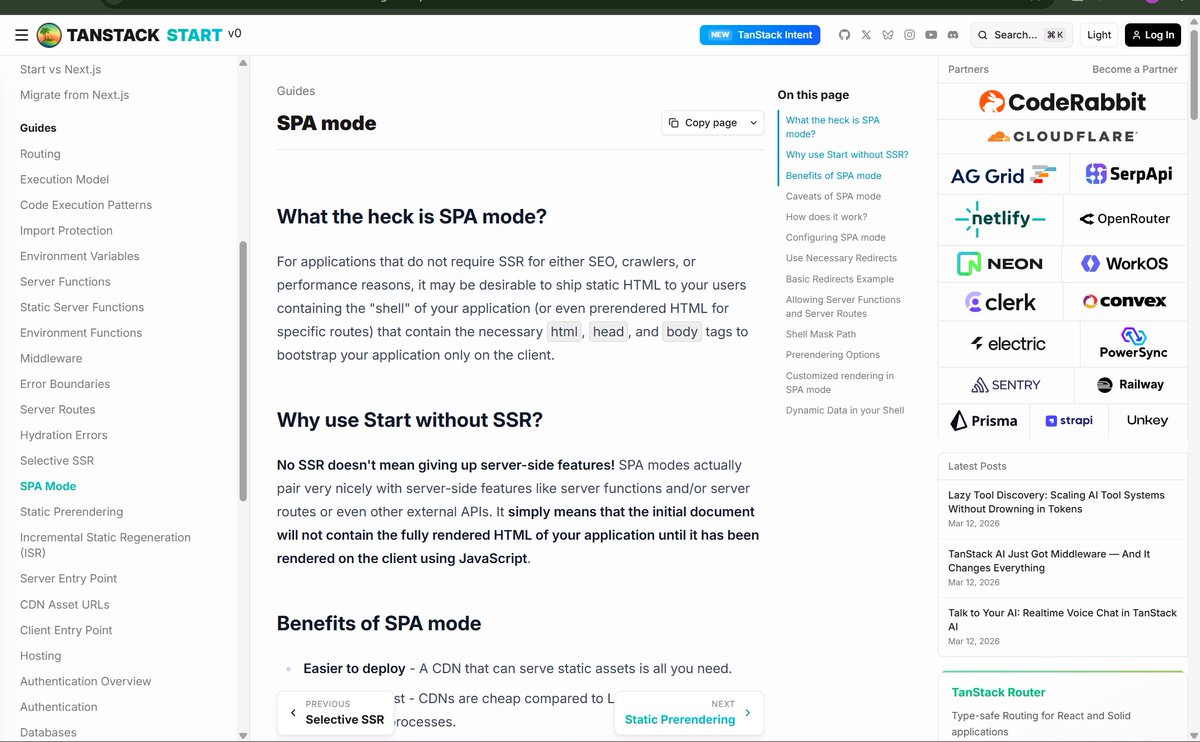Jump to 'Dynamic Data in your Shell'
This screenshot has width=1200, height=742.
(845, 411)
